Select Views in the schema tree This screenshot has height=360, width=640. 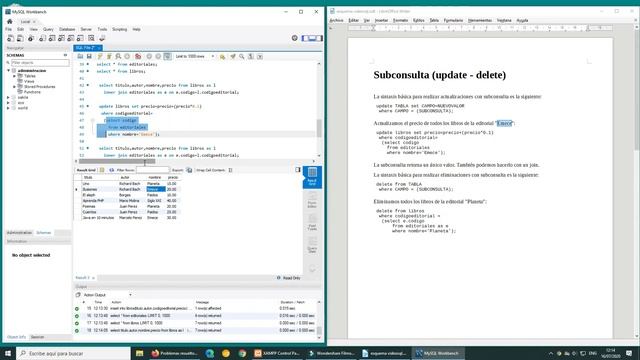pos(29,81)
